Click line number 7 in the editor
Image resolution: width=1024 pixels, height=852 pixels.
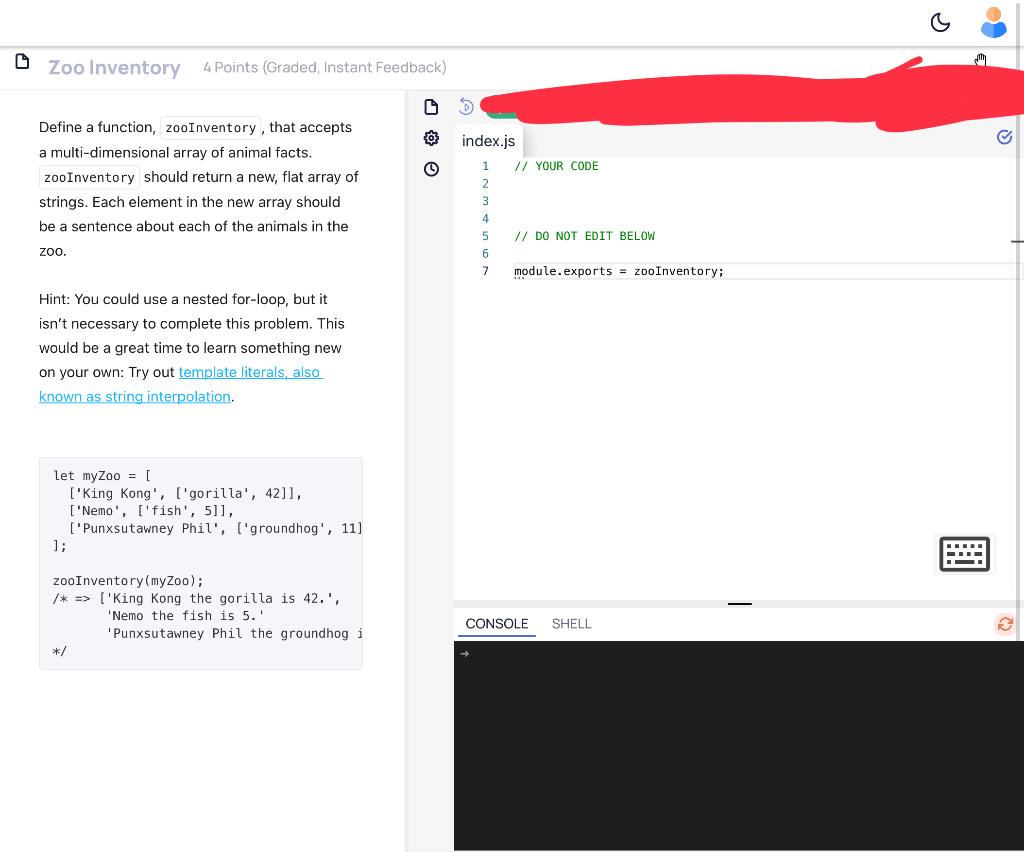[x=485, y=271]
